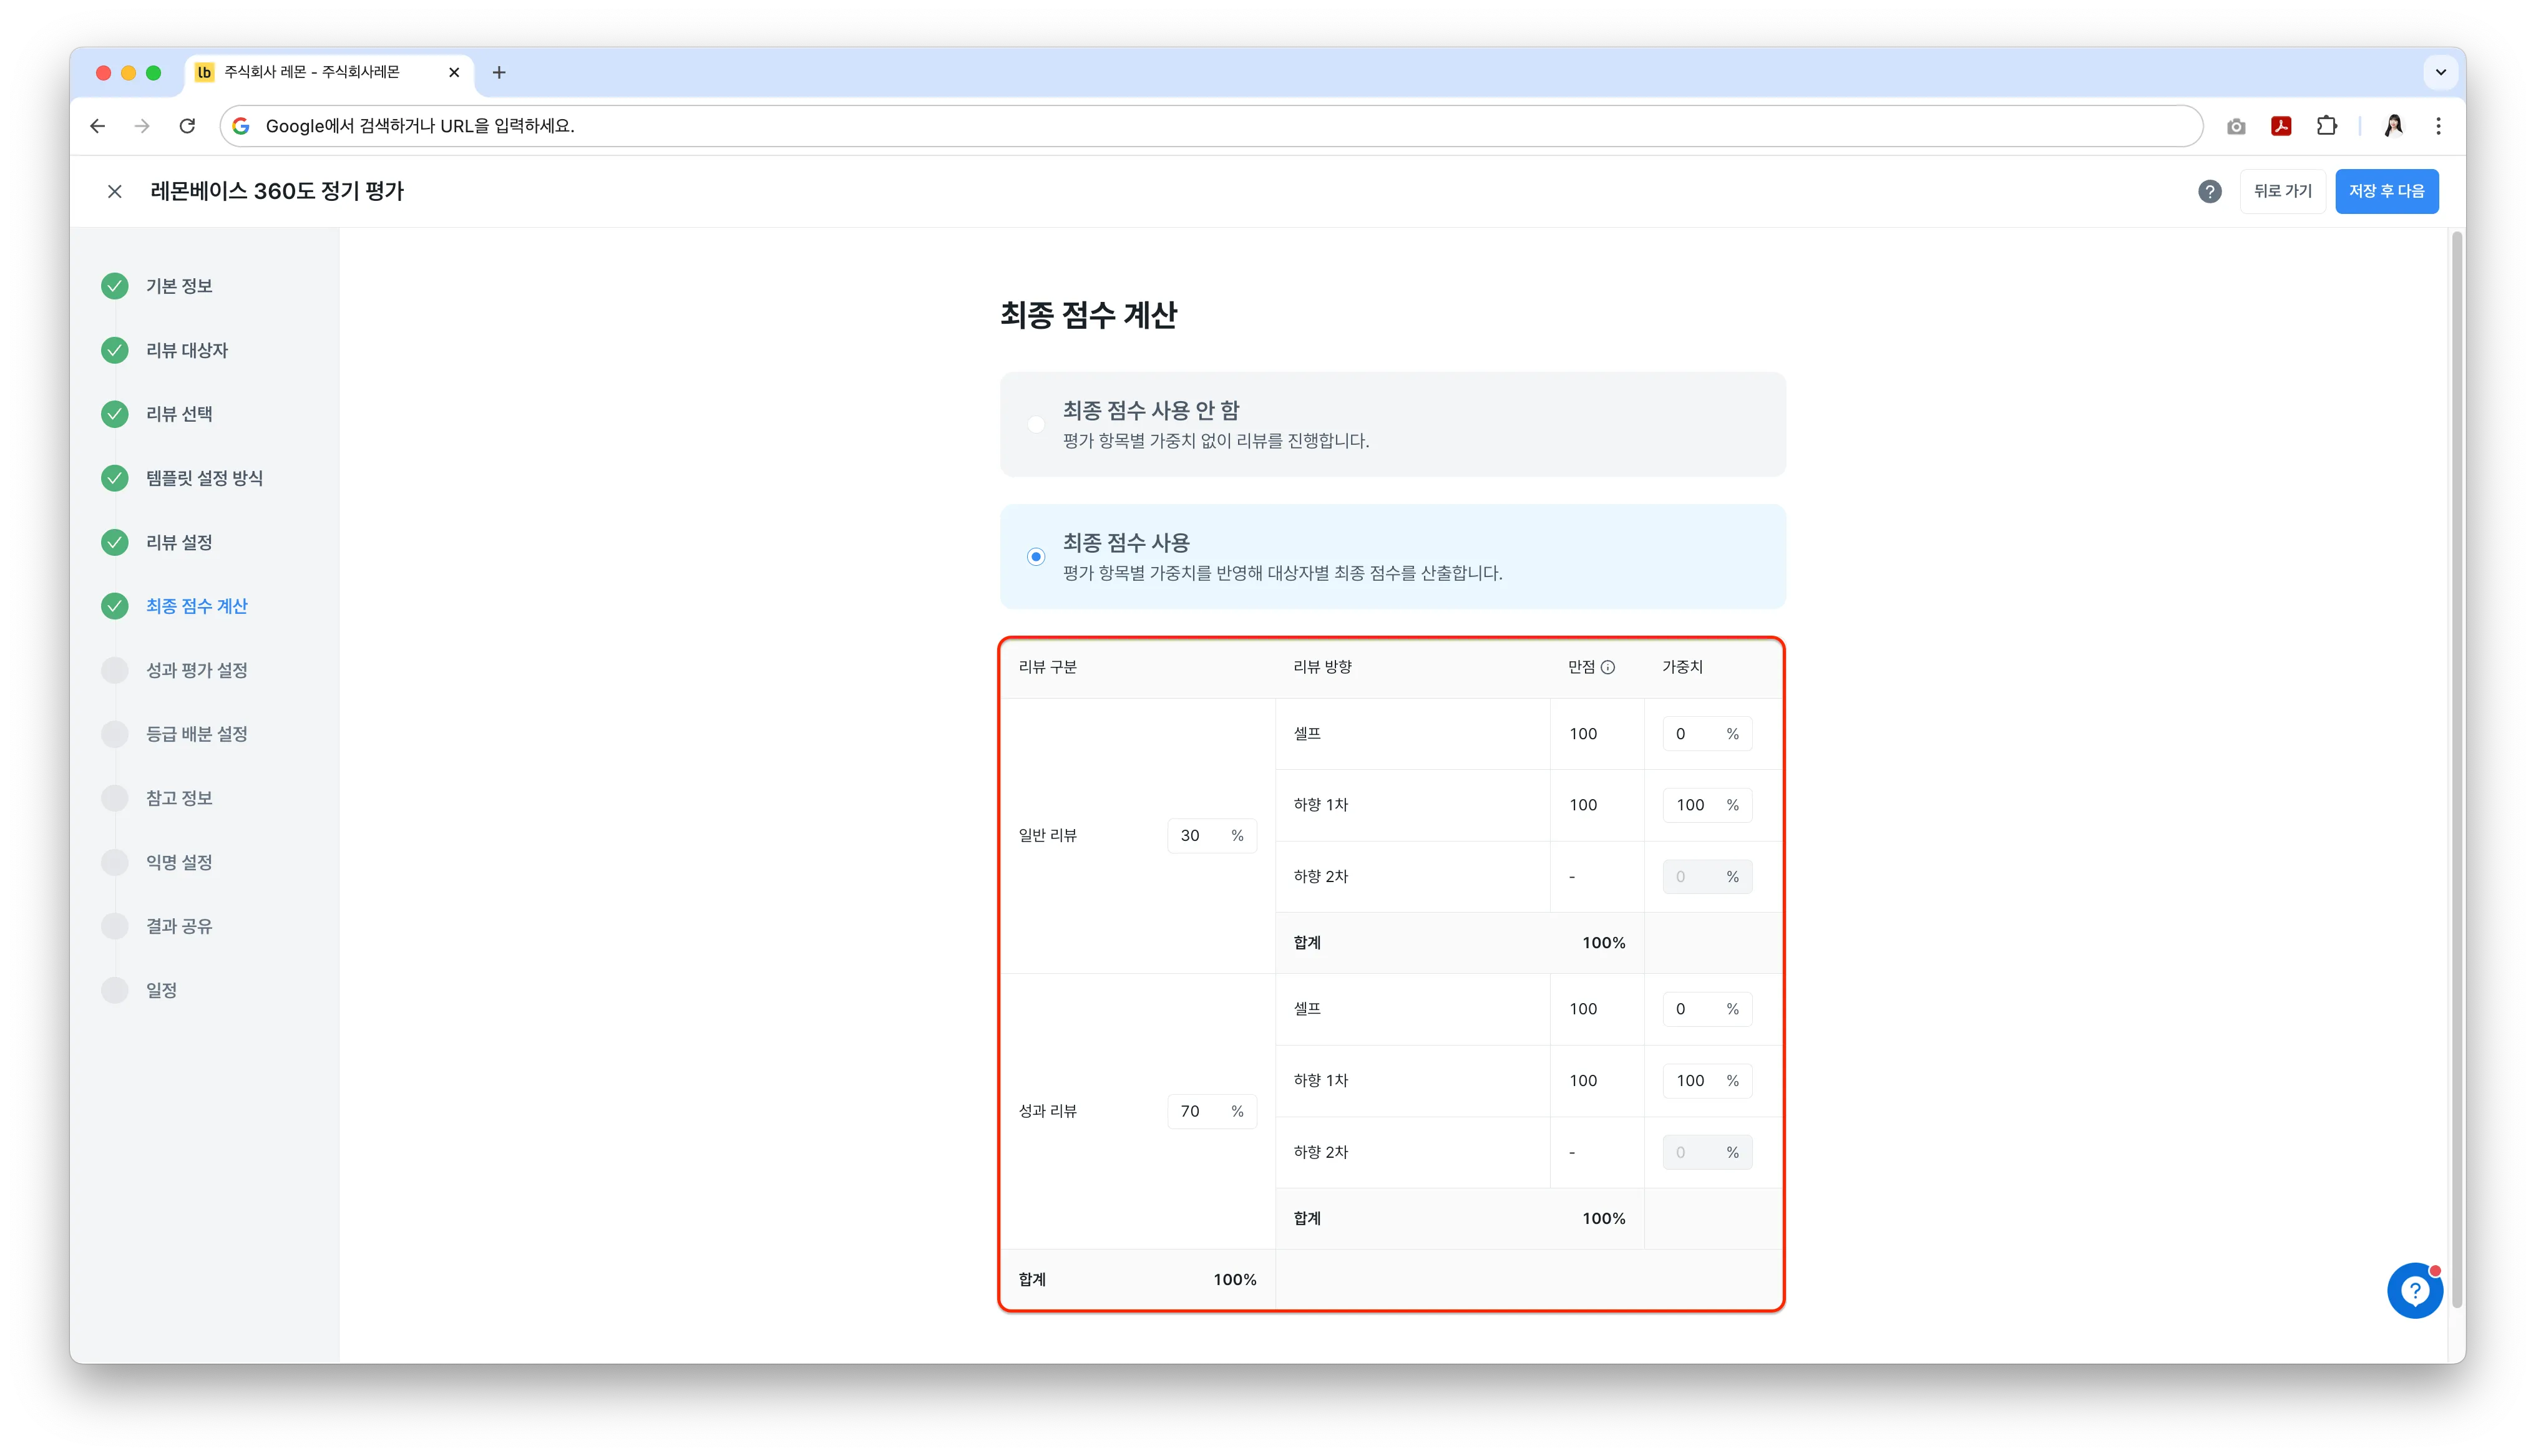Open 등급 배분 설정 step

tap(196, 734)
